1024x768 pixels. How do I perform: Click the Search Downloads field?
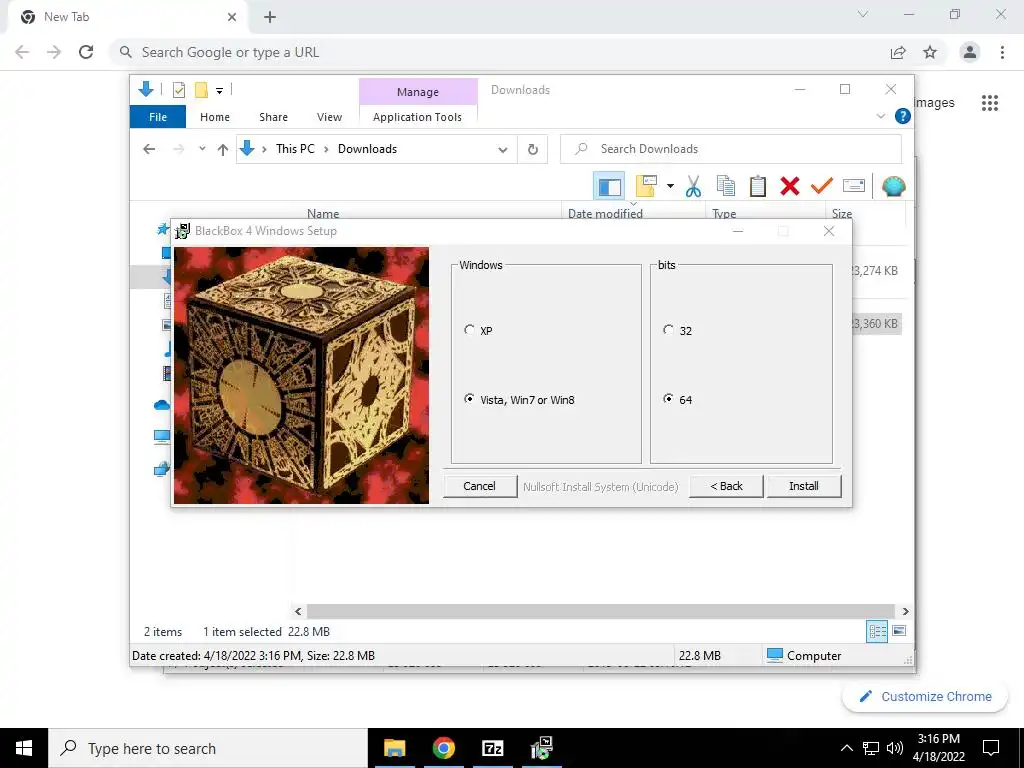[x=731, y=149]
